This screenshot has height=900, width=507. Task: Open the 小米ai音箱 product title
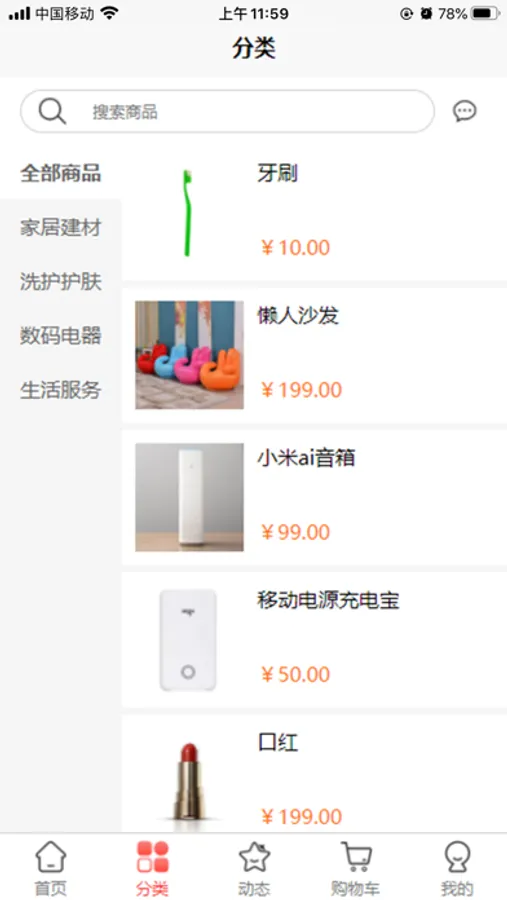pos(306,458)
